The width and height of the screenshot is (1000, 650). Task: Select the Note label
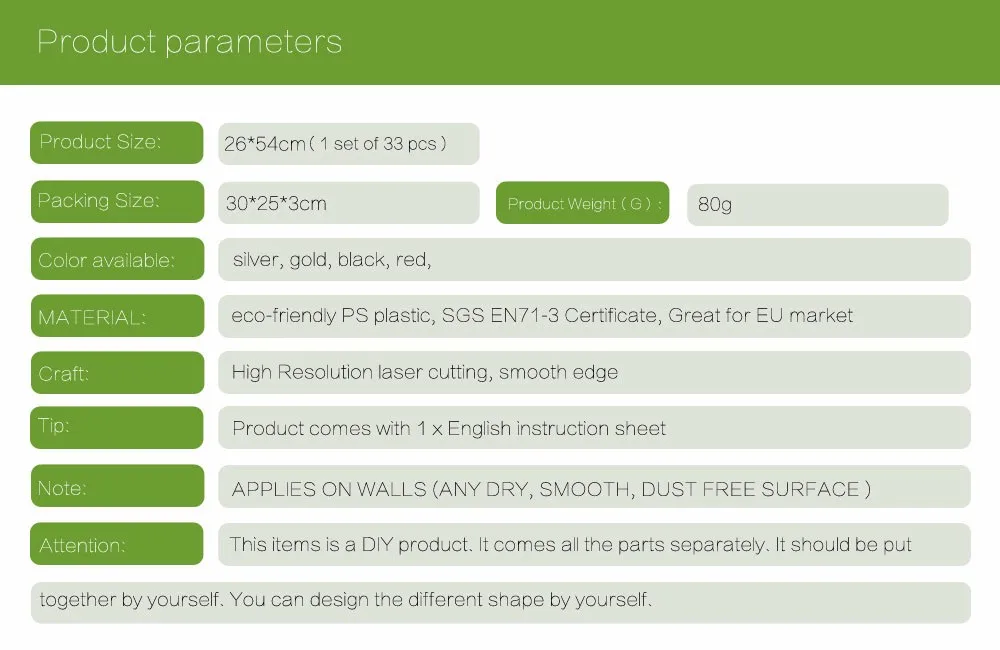tap(117, 485)
